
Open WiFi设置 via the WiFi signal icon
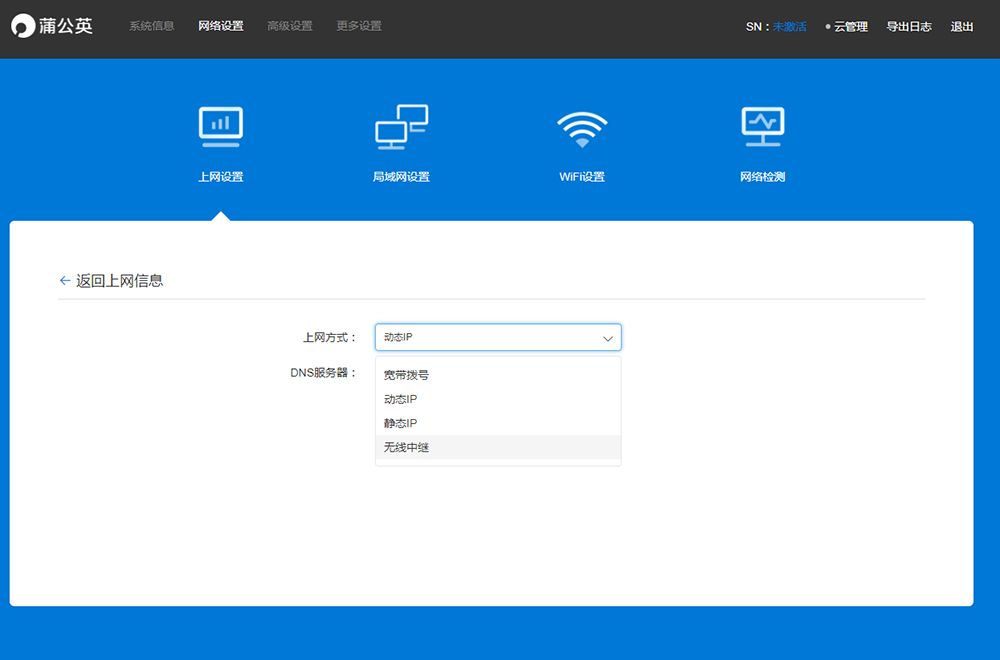tap(582, 128)
